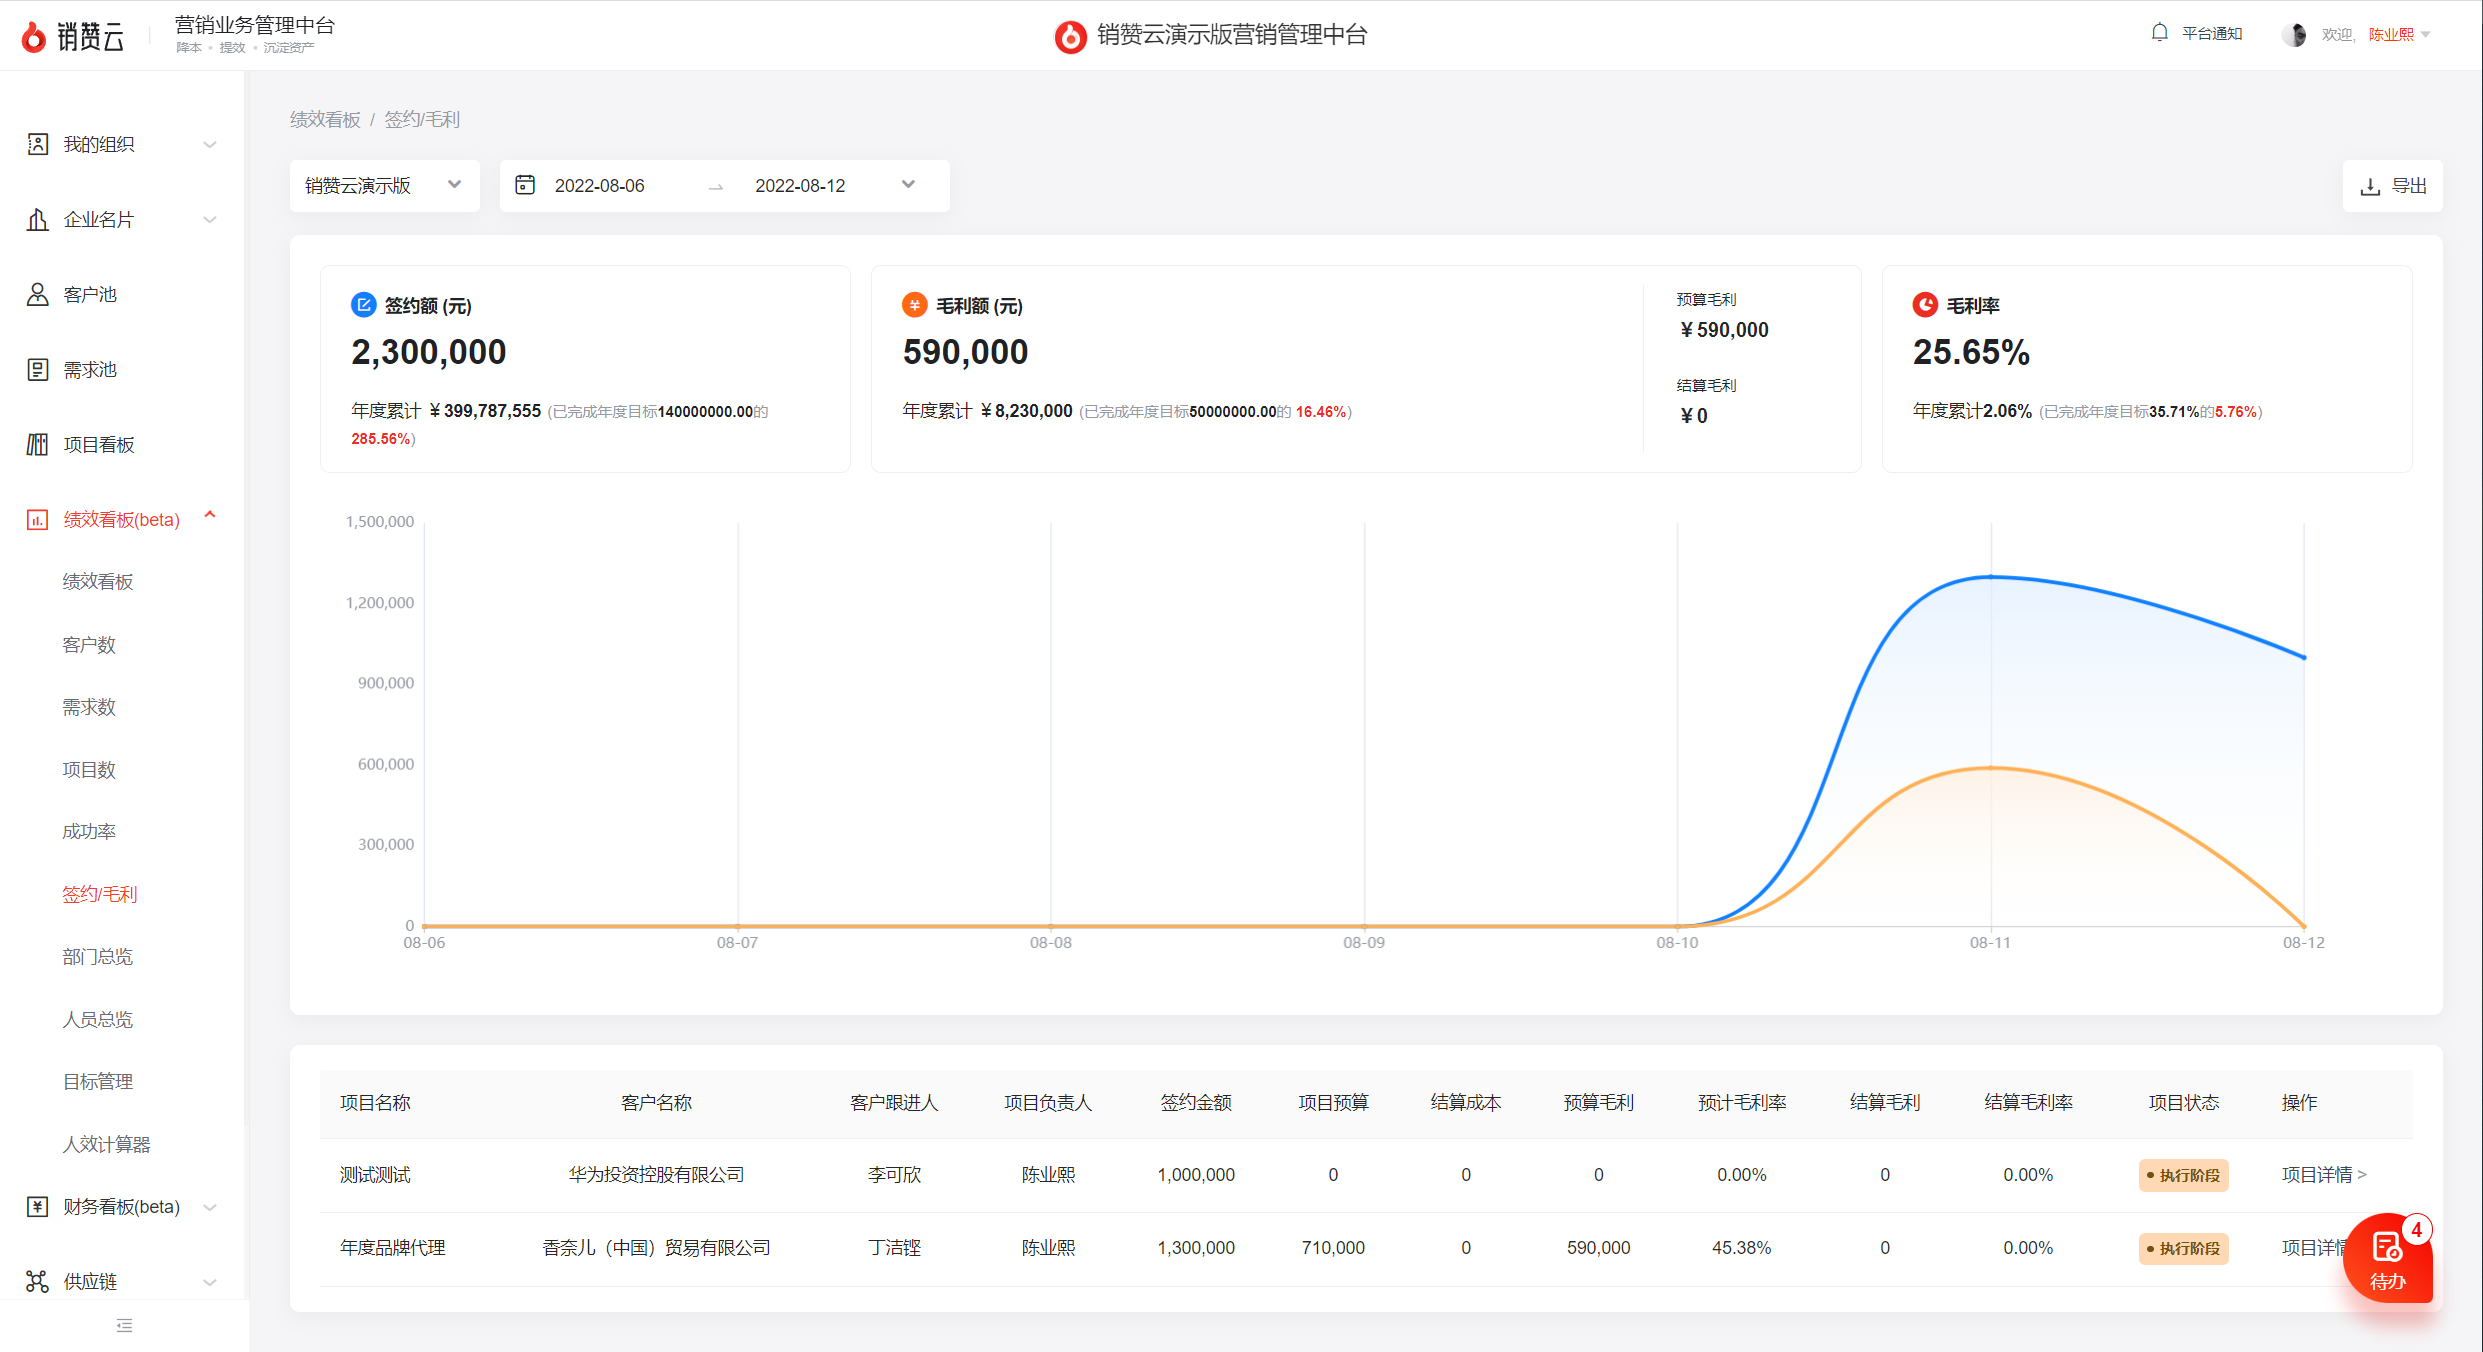Viewport: 2483px width, 1352px height.
Task: Click the 企业名片 building icon
Action: [37, 219]
